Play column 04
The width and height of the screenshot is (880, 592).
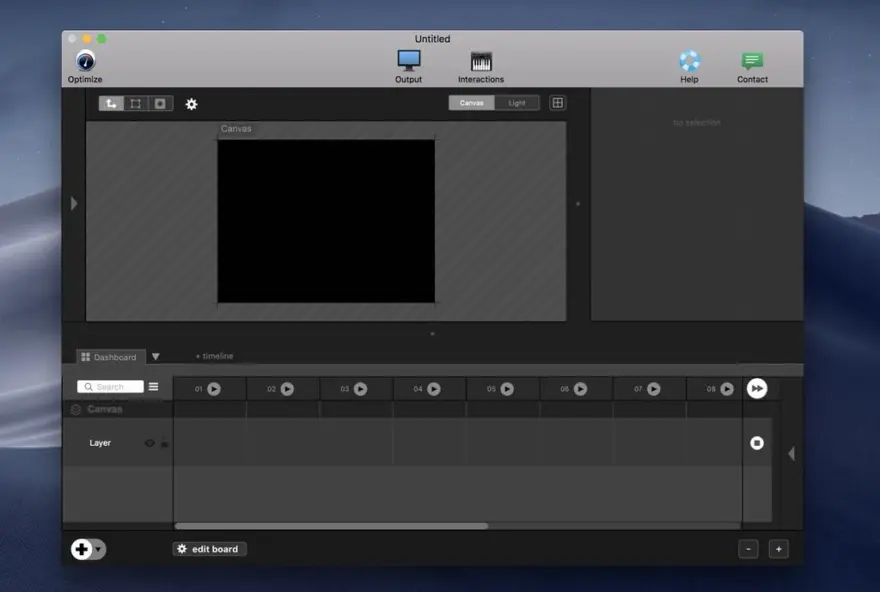click(434, 389)
